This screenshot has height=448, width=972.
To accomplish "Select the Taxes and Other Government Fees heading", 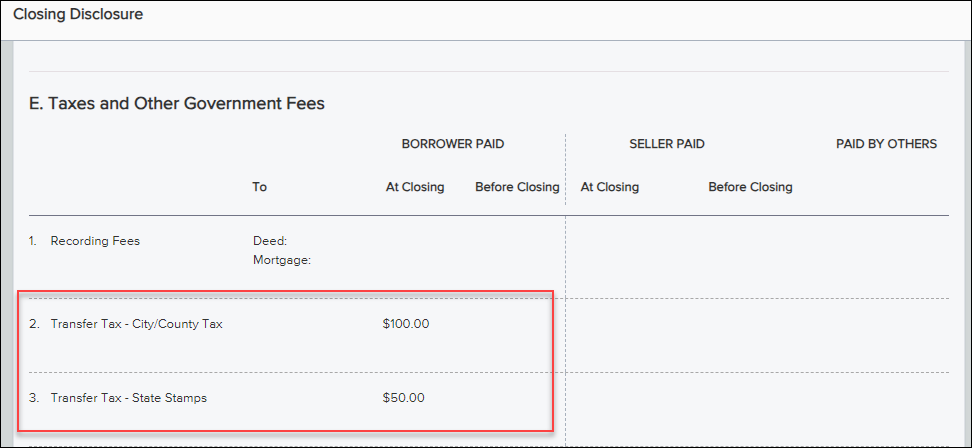I will [177, 103].
